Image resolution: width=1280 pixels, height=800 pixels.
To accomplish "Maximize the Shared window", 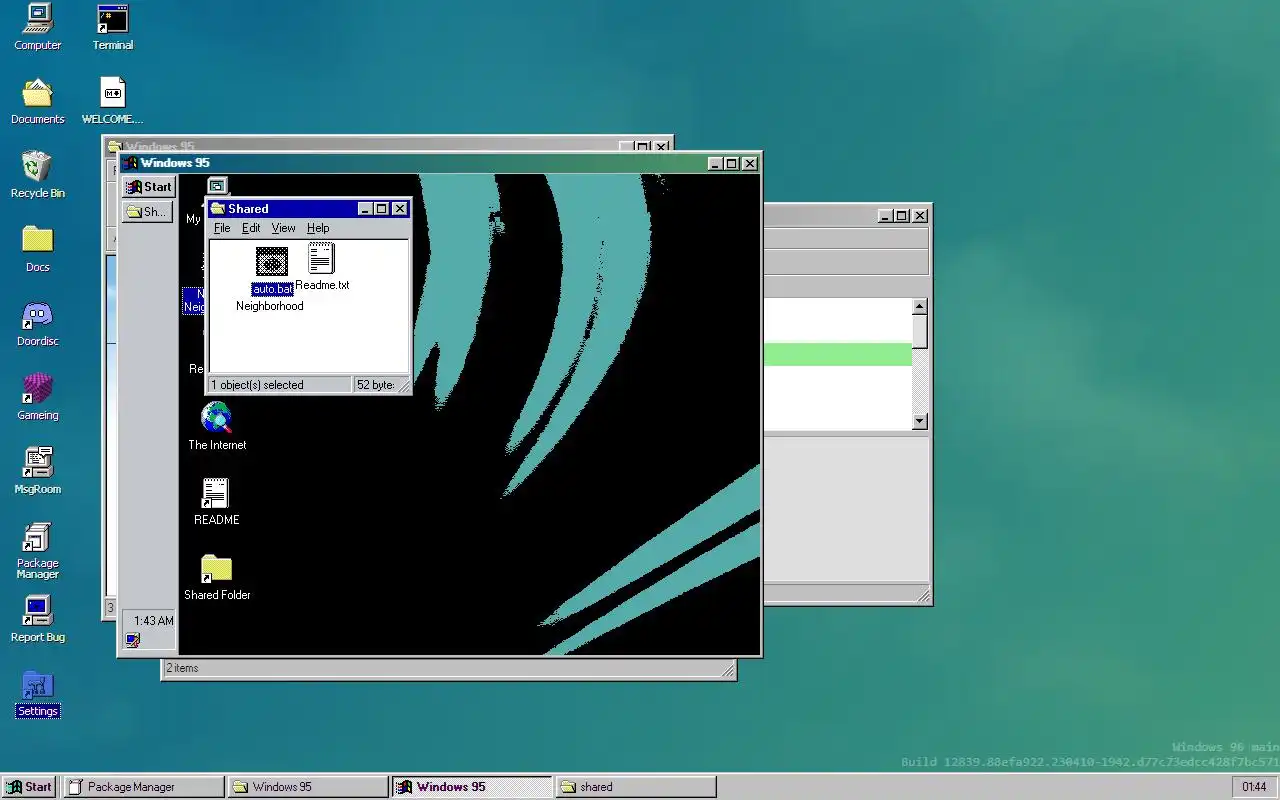I will coord(382,209).
